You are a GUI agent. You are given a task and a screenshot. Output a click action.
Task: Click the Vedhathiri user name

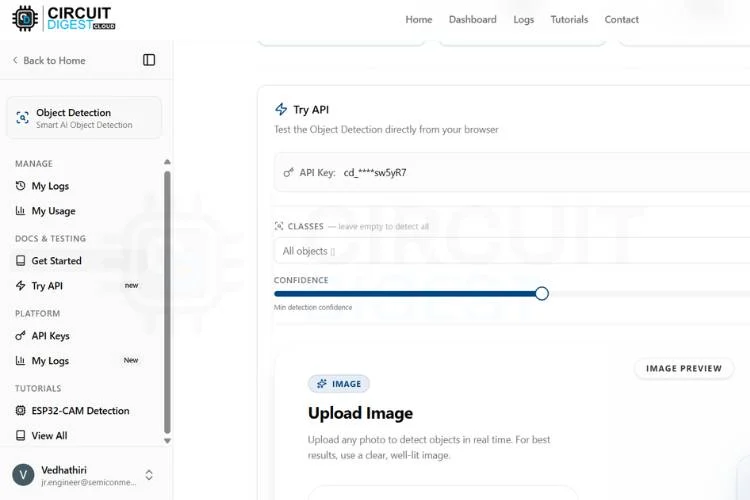pos(64,470)
